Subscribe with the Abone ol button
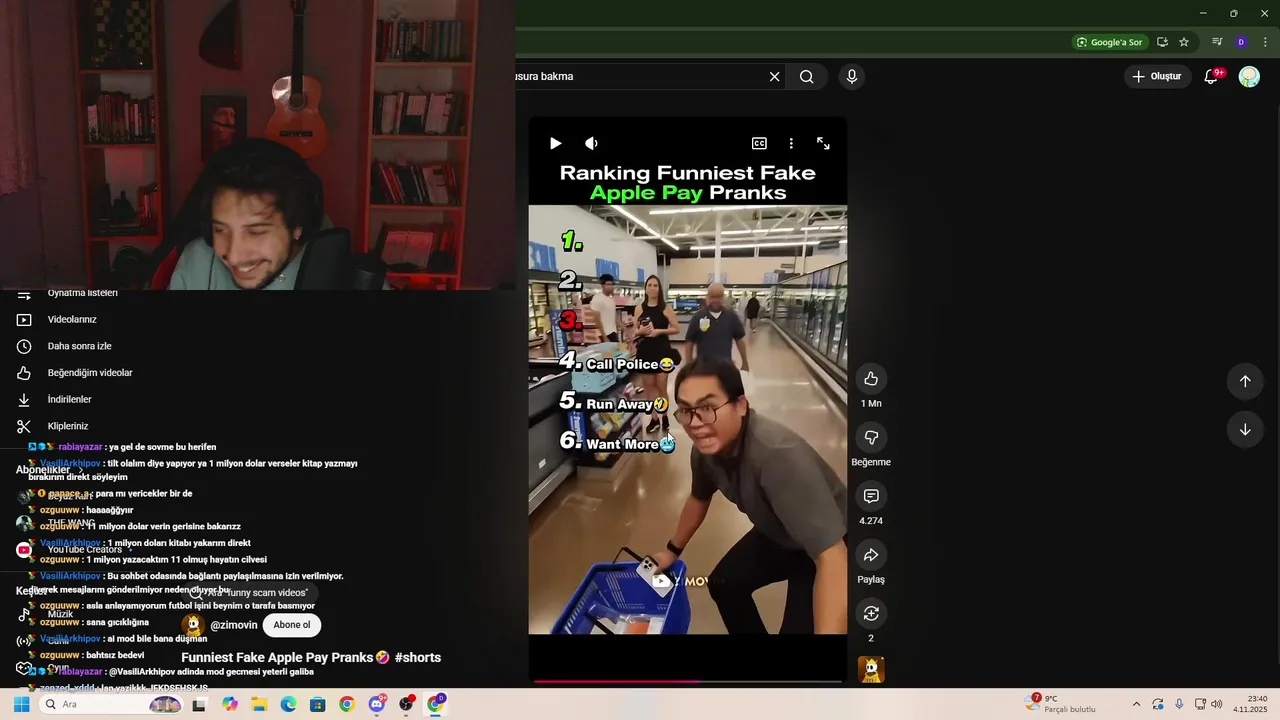The image size is (1280, 720). [x=292, y=625]
